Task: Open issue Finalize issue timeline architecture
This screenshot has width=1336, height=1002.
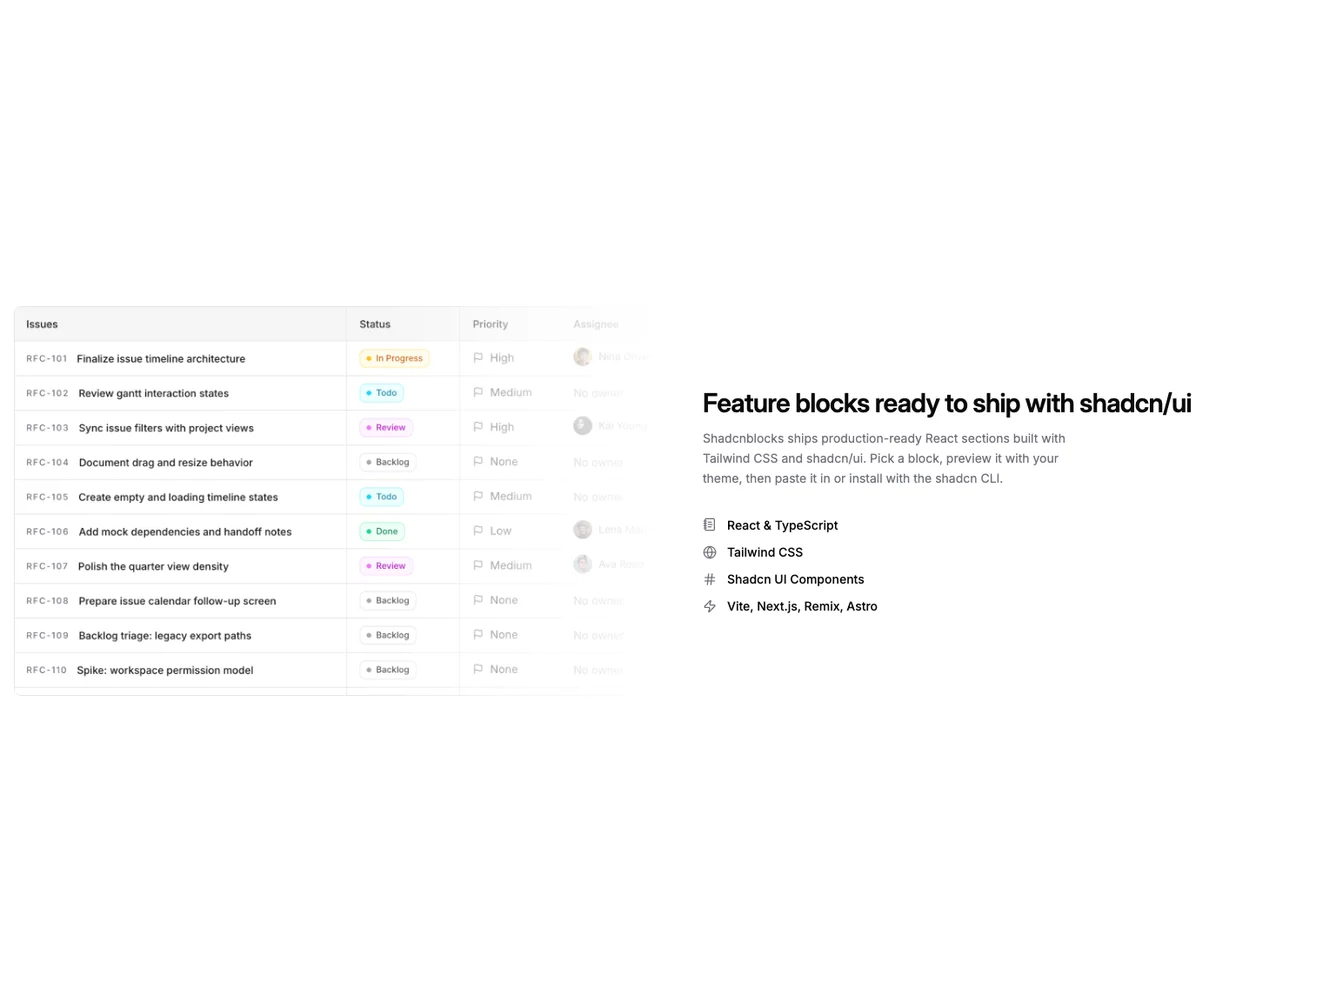Action: [x=161, y=359]
